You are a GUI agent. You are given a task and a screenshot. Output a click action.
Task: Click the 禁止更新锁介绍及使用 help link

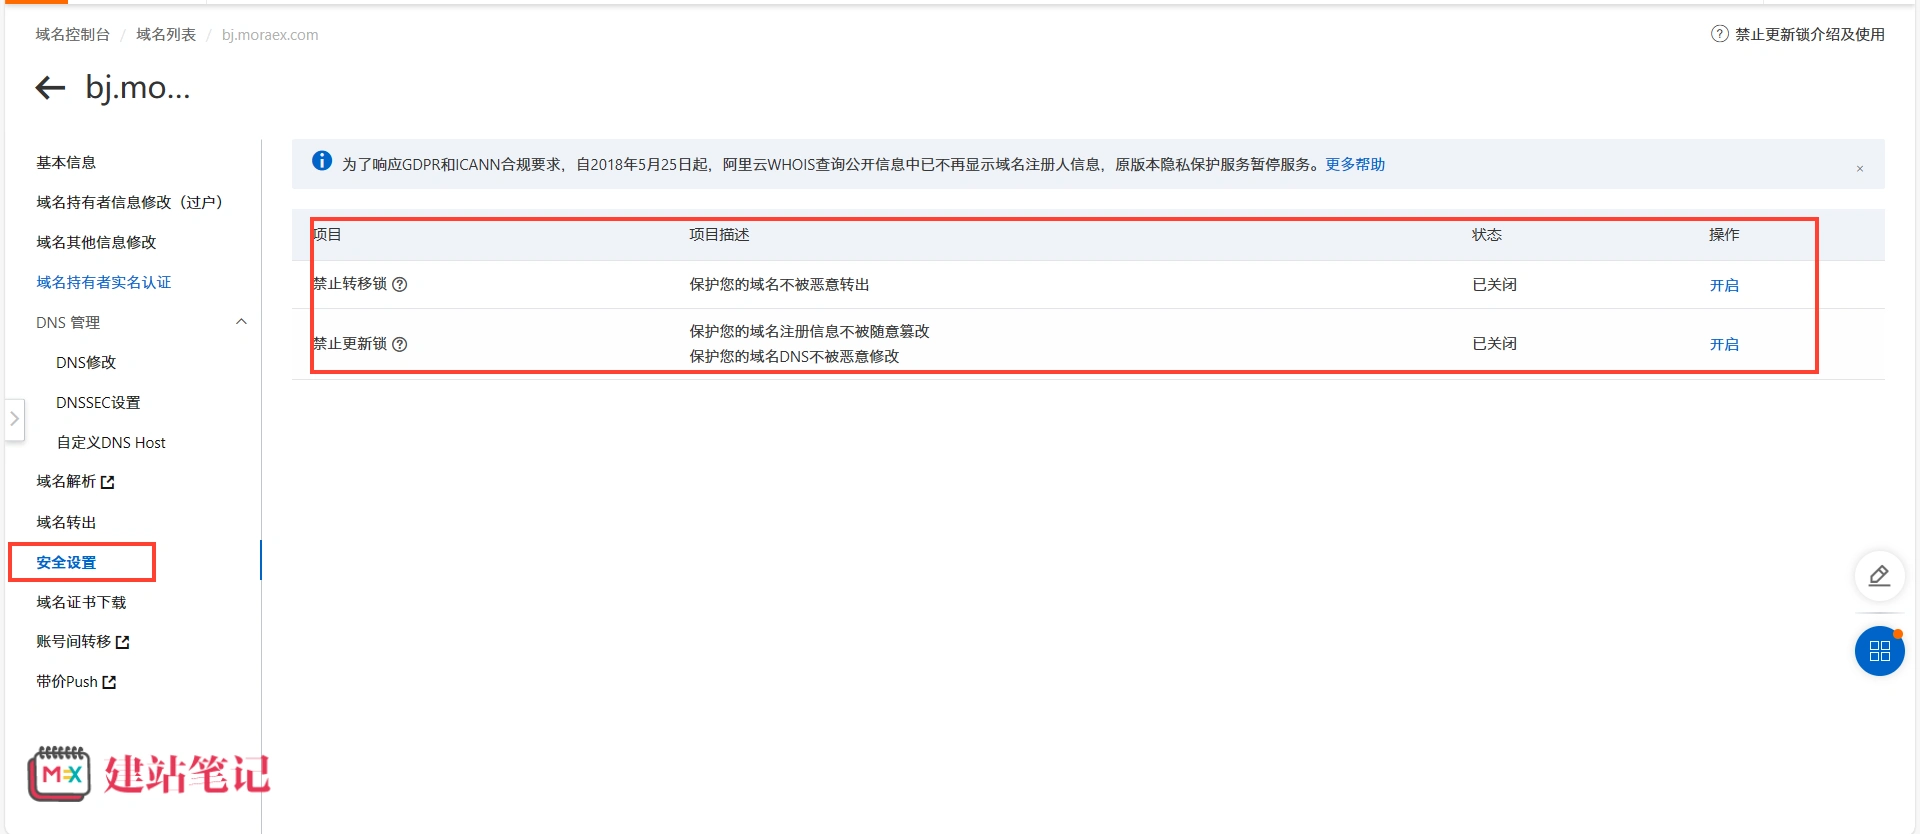1810,34
